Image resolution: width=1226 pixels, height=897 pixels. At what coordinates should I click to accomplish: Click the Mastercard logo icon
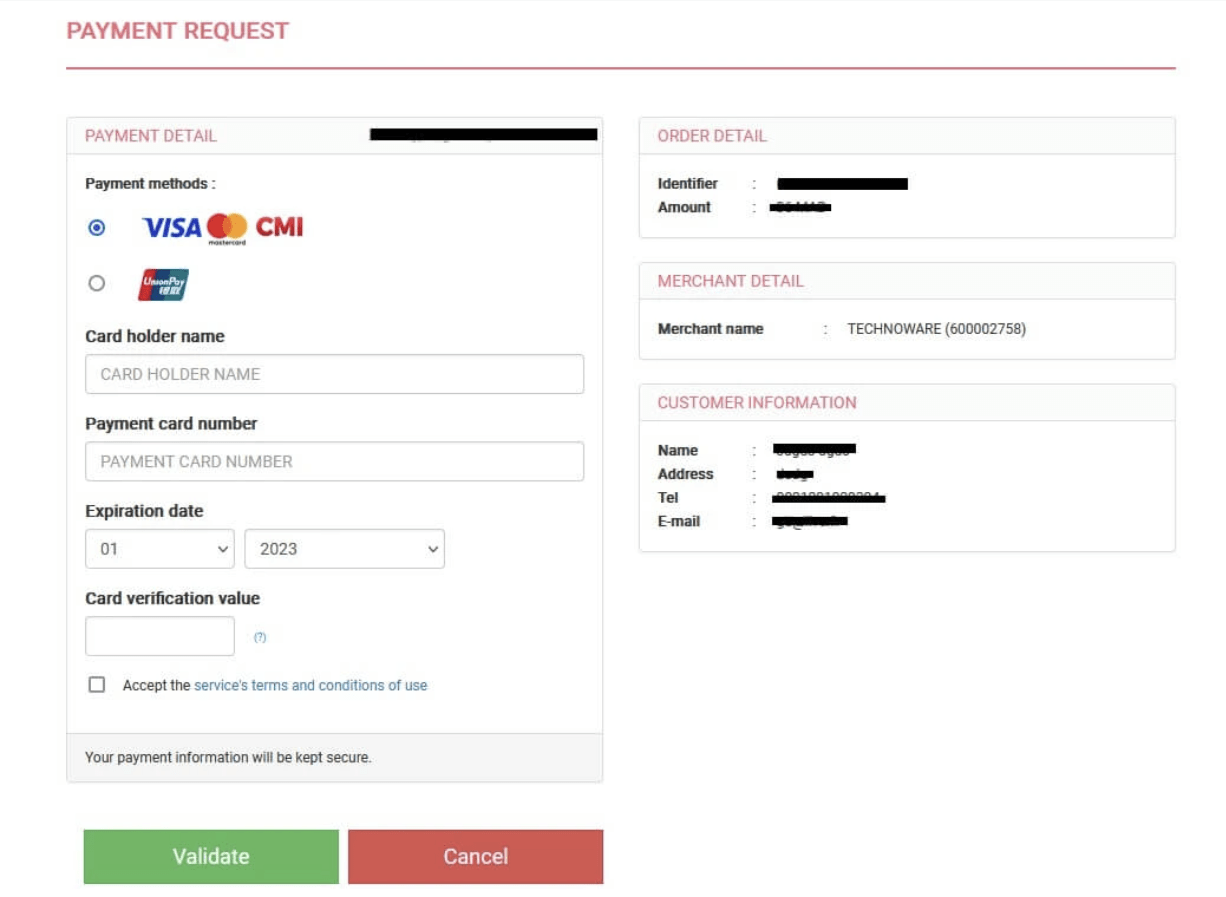point(227,229)
